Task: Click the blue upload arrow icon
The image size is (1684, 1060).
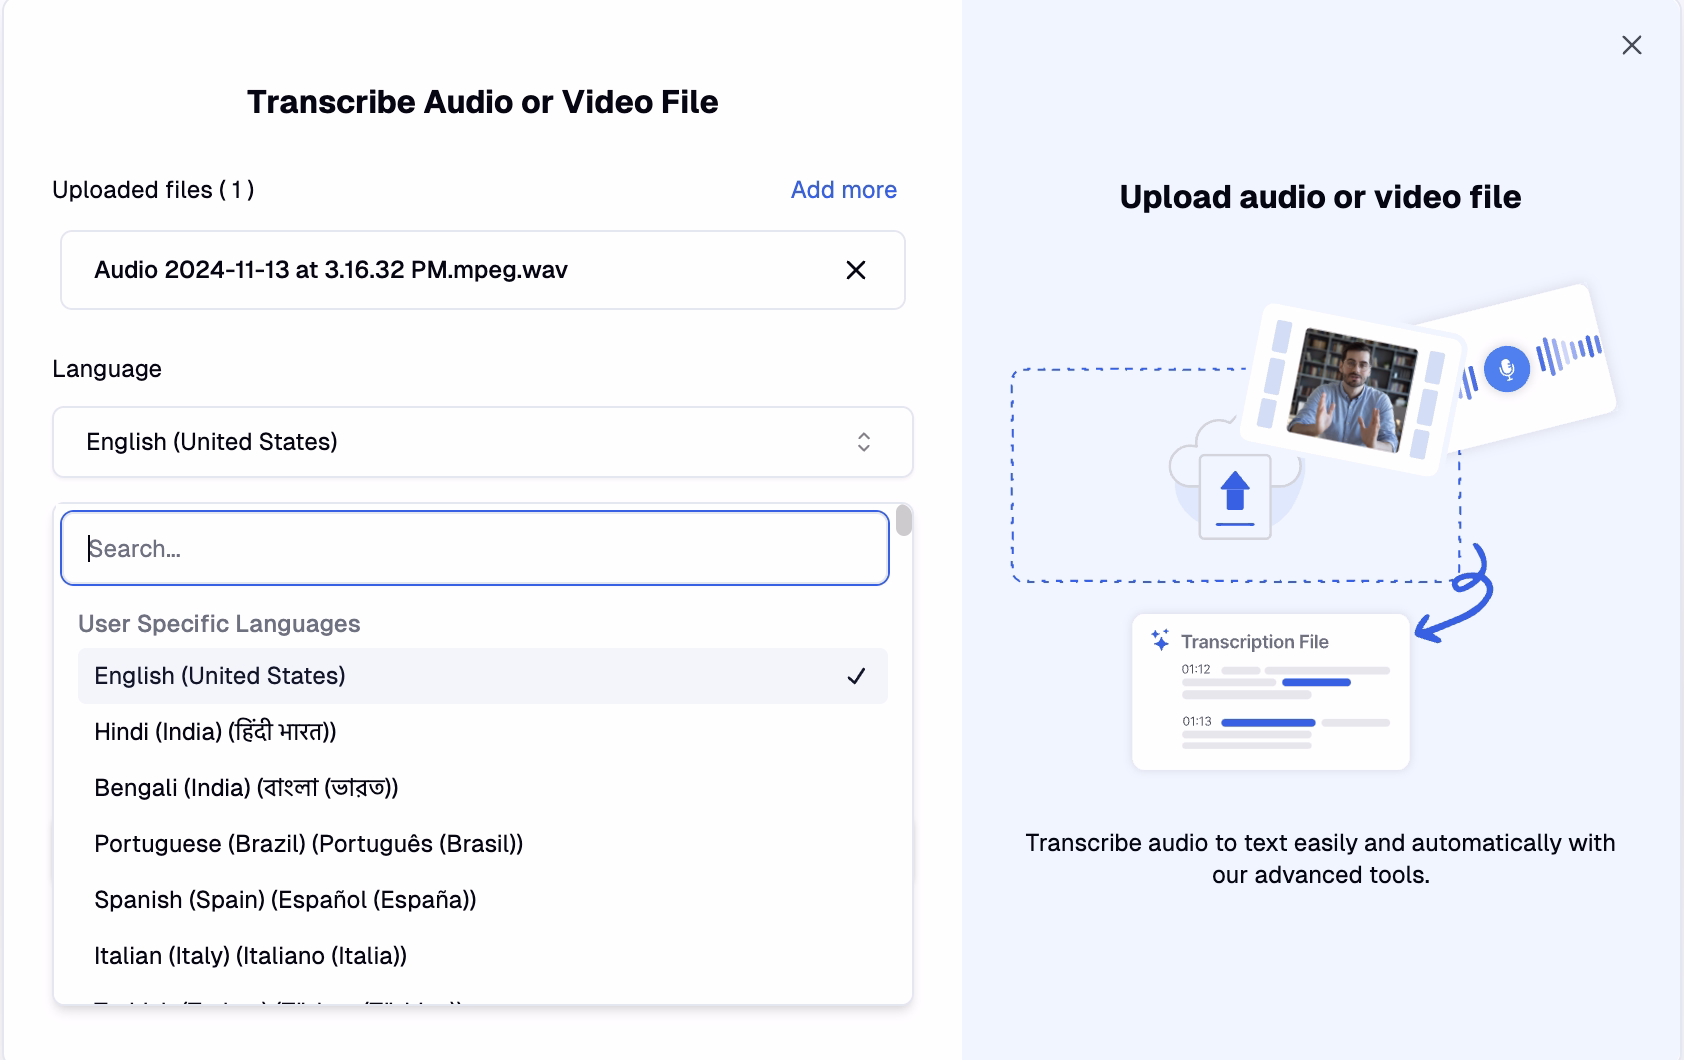Action: (1235, 496)
